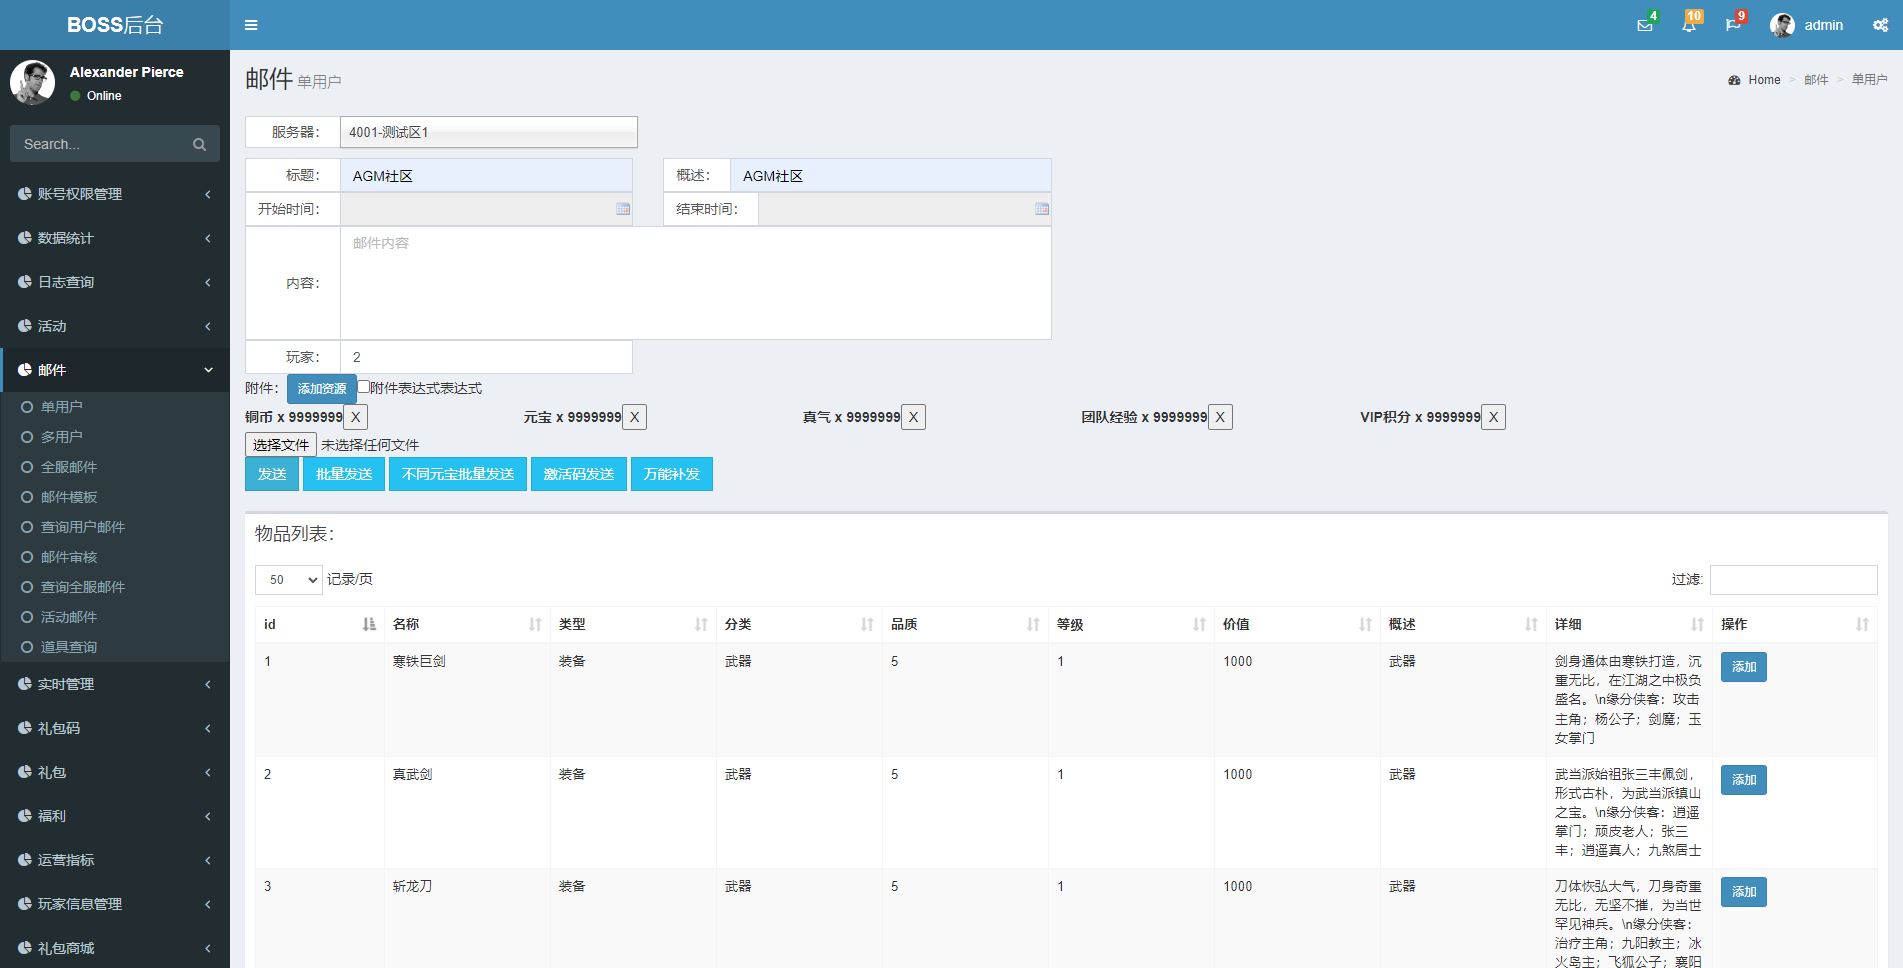Open calendar picker for end time
Viewport: 1903px width, 968px height.
[1041, 209]
